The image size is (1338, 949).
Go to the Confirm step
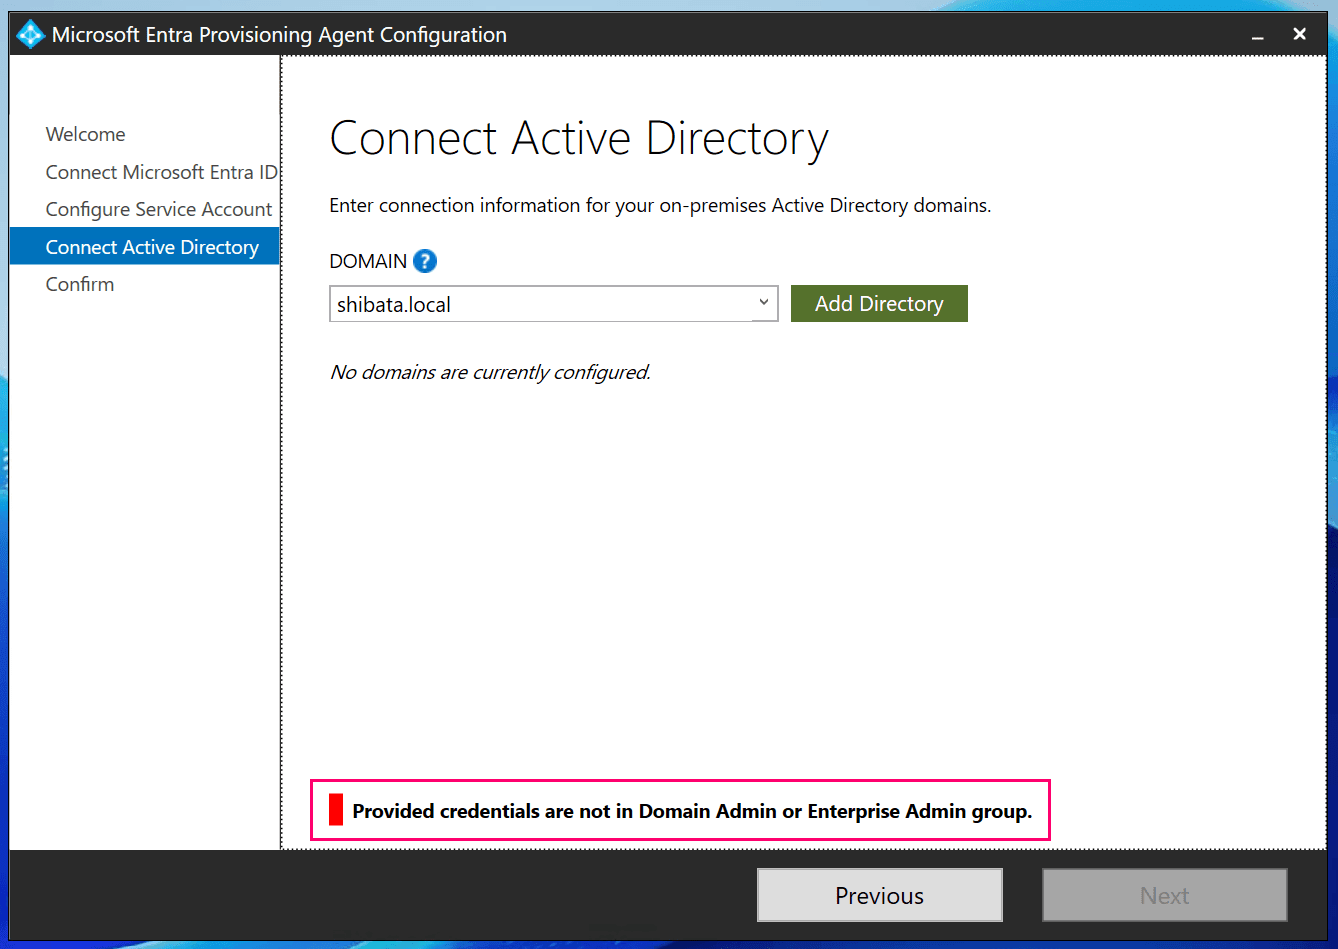(80, 284)
